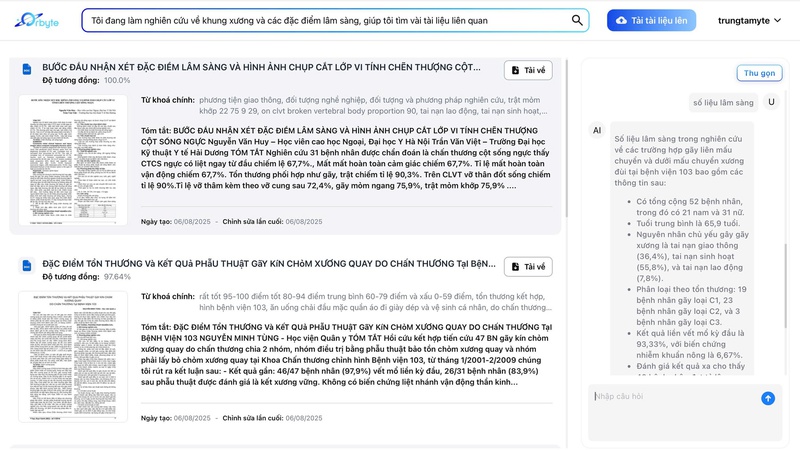This screenshot has width=800, height=450.
Task: Send the chat question with the arrow button
Action: (768, 398)
